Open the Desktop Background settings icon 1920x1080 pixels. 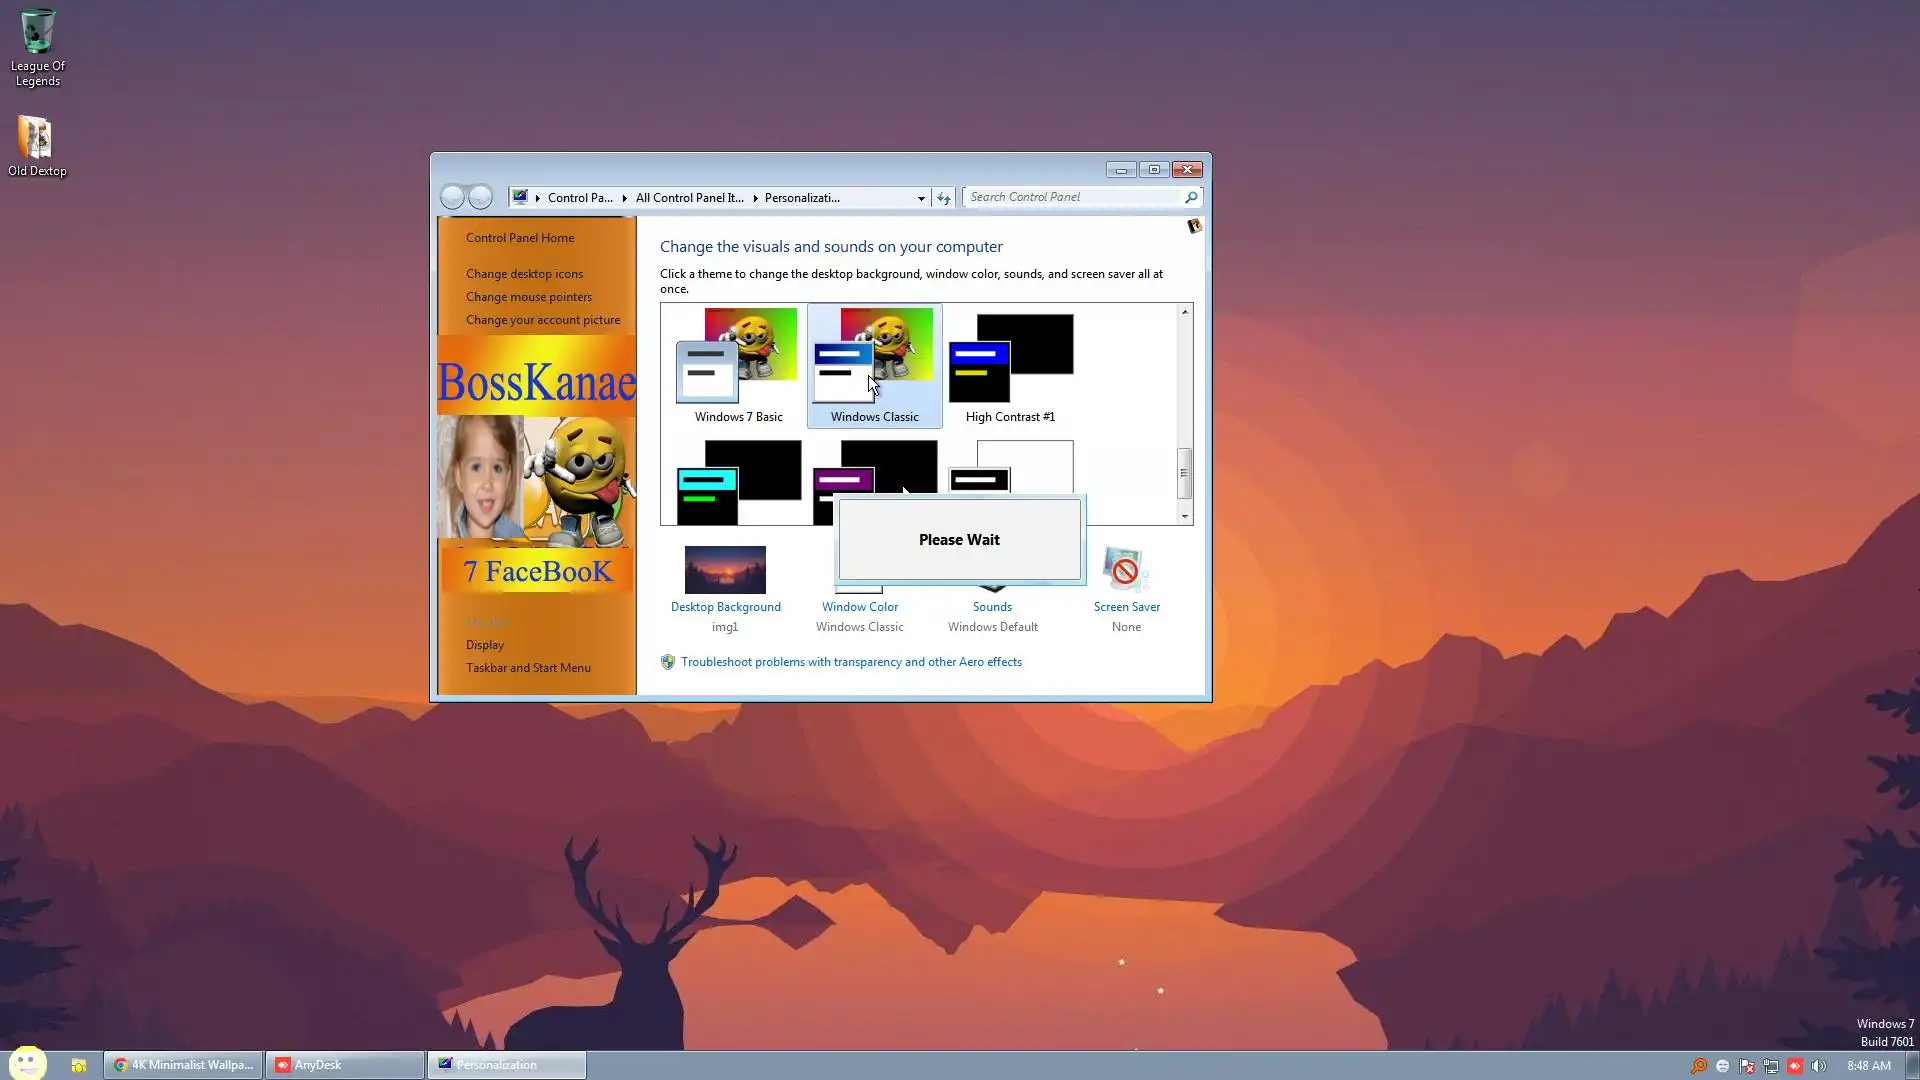(725, 569)
